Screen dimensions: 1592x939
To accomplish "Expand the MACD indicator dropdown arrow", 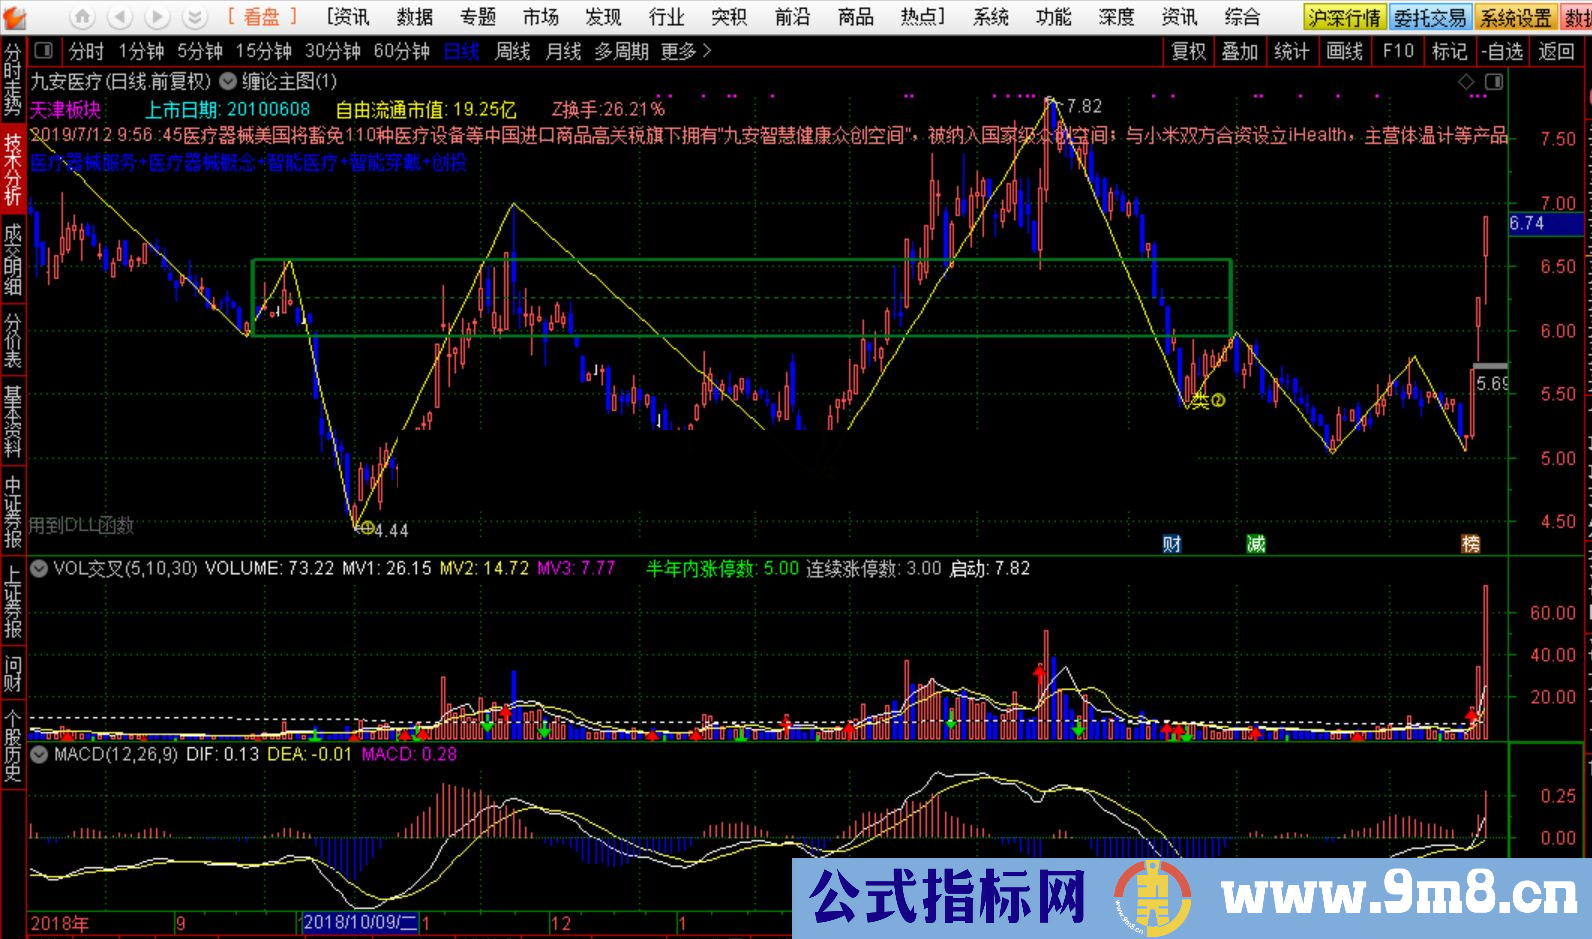I will point(39,754).
